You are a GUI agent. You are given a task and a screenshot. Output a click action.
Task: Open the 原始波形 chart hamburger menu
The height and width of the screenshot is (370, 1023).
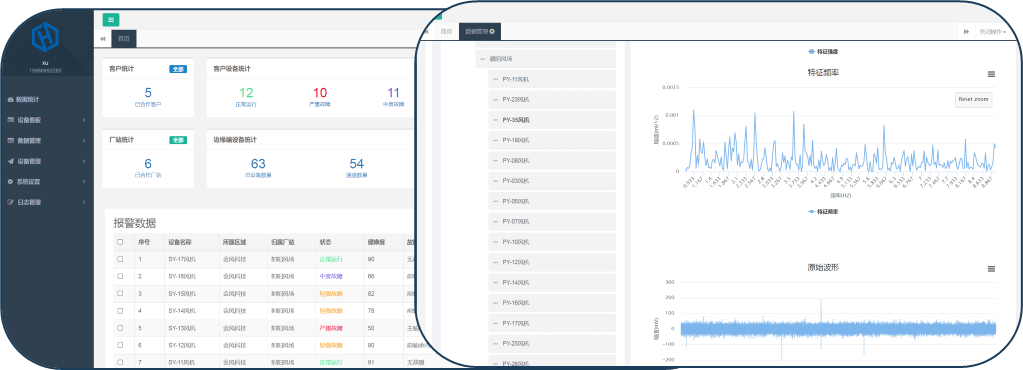991,269
